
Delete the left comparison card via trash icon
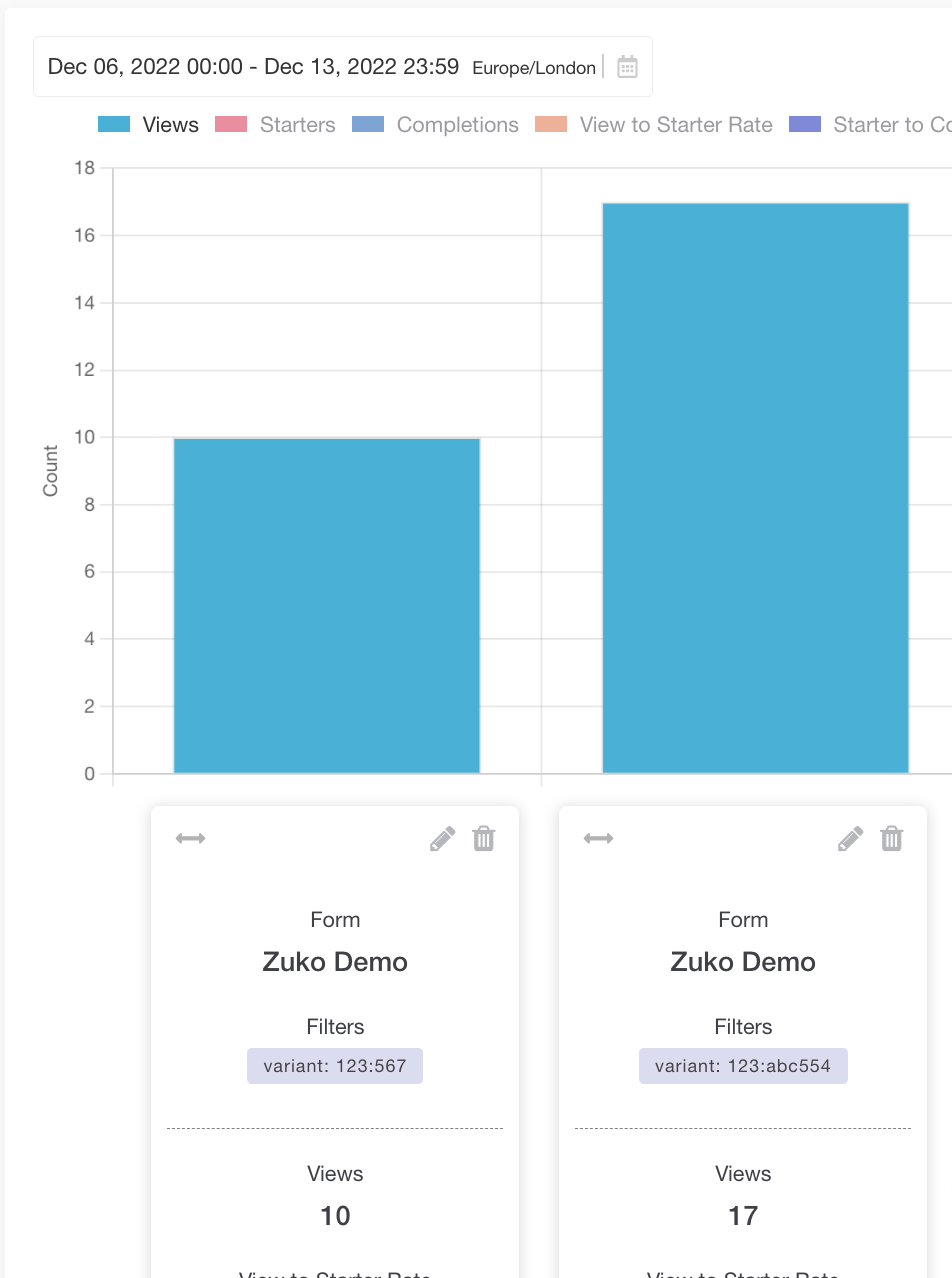click(x=484, y=838)
